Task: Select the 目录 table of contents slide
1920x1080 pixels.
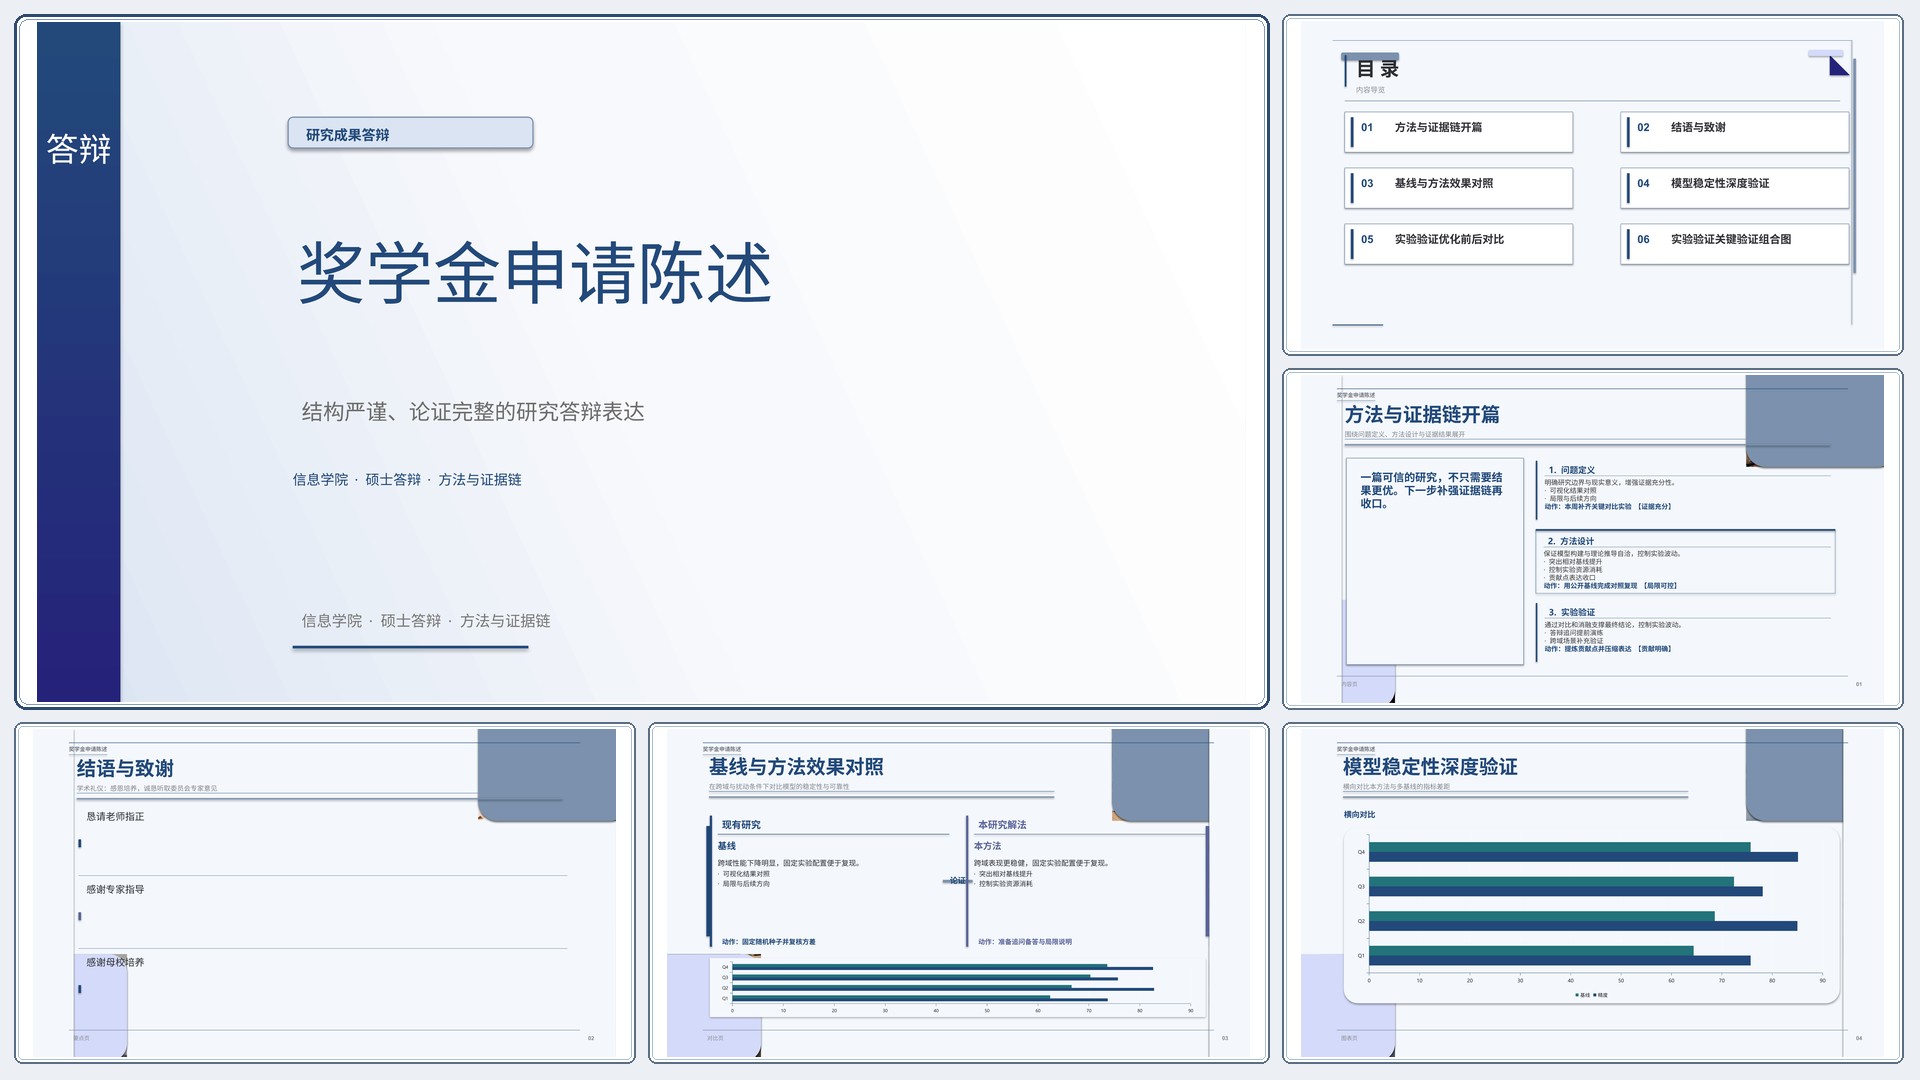Action: coord(1592,185)
